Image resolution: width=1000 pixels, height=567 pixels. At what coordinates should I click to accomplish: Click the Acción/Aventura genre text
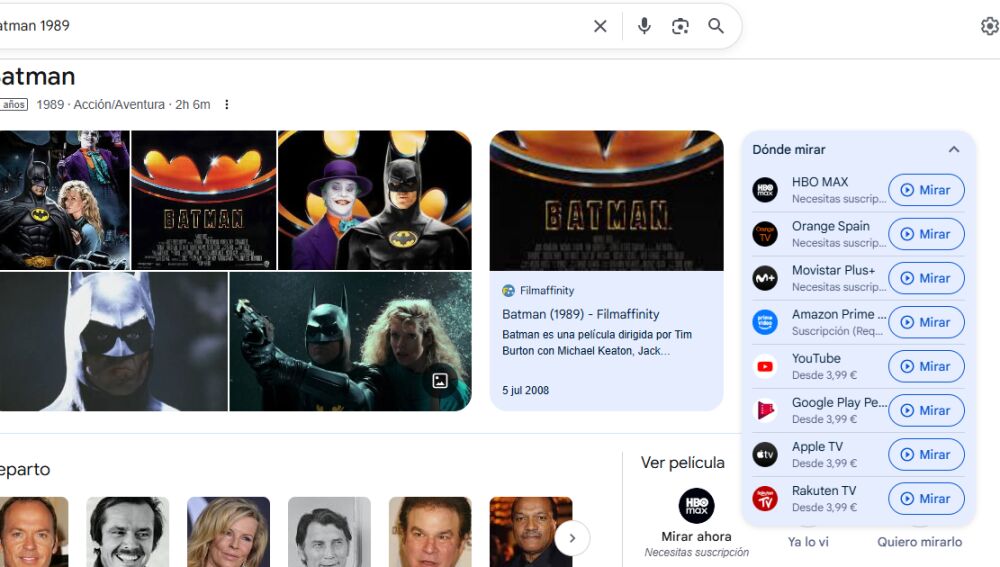click(x=119, y=105)
